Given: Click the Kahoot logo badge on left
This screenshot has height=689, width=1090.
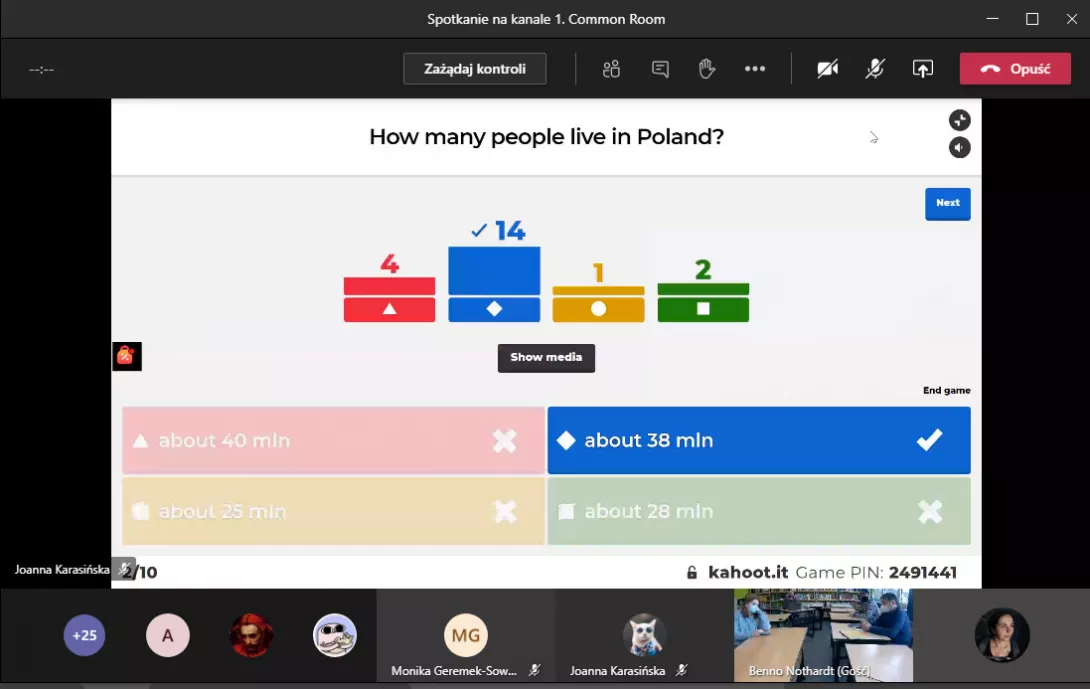Looking at the screenshot, I should tap(126, 356).
